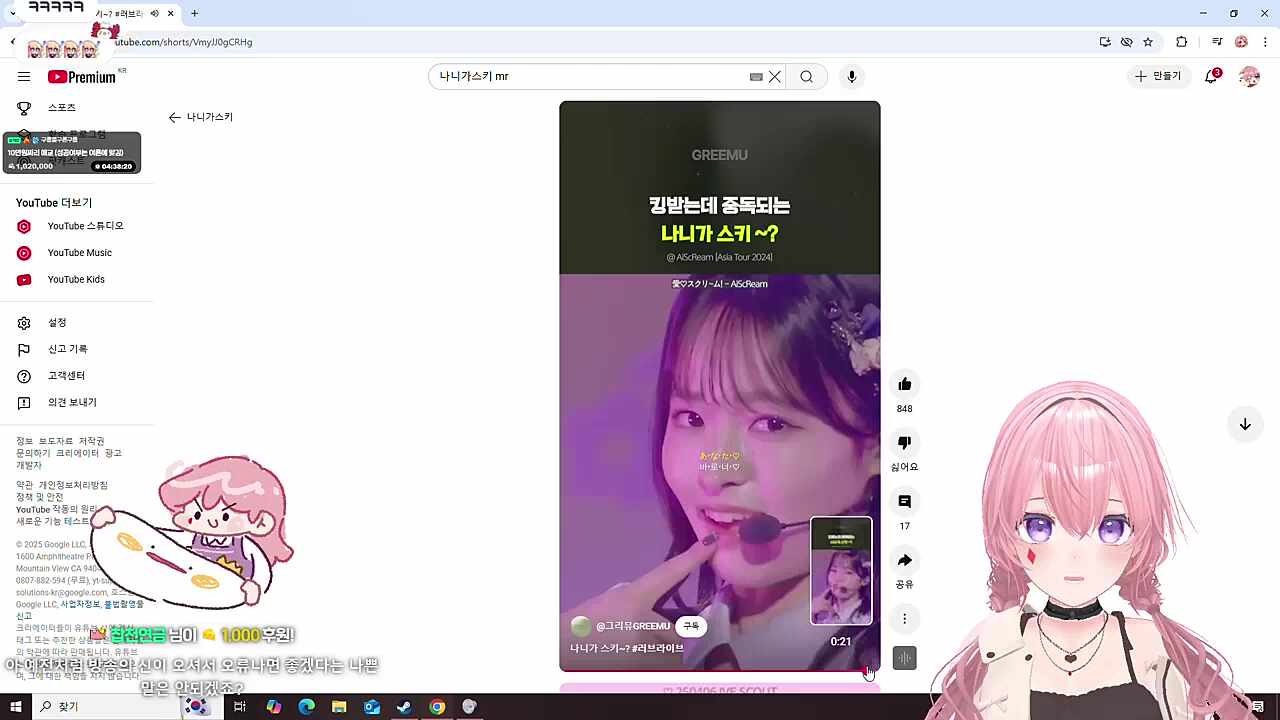This screenshot has height=720, width=1280.
Task: Open the @그리뮤GREEMU channel link
Action: [x=633, y=626]
